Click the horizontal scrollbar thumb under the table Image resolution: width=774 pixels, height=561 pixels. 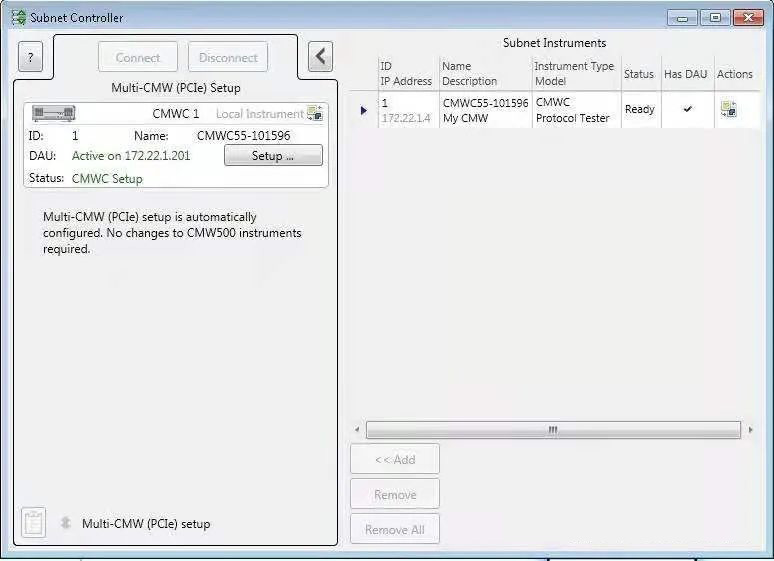pyautogui.click(x=551, y=430)
